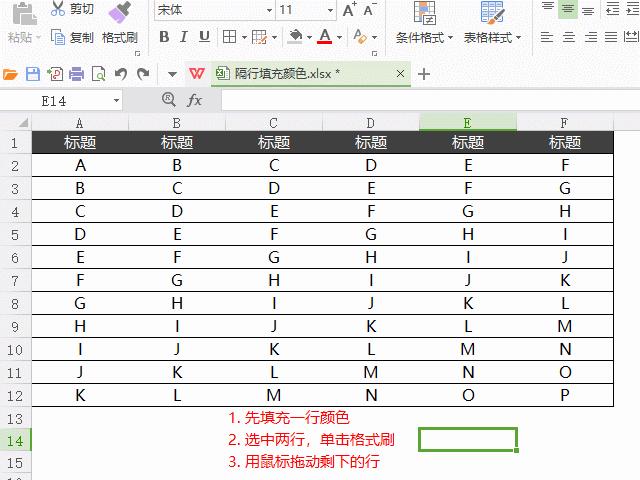Expand the font group dialog launcher

(374, 53)
